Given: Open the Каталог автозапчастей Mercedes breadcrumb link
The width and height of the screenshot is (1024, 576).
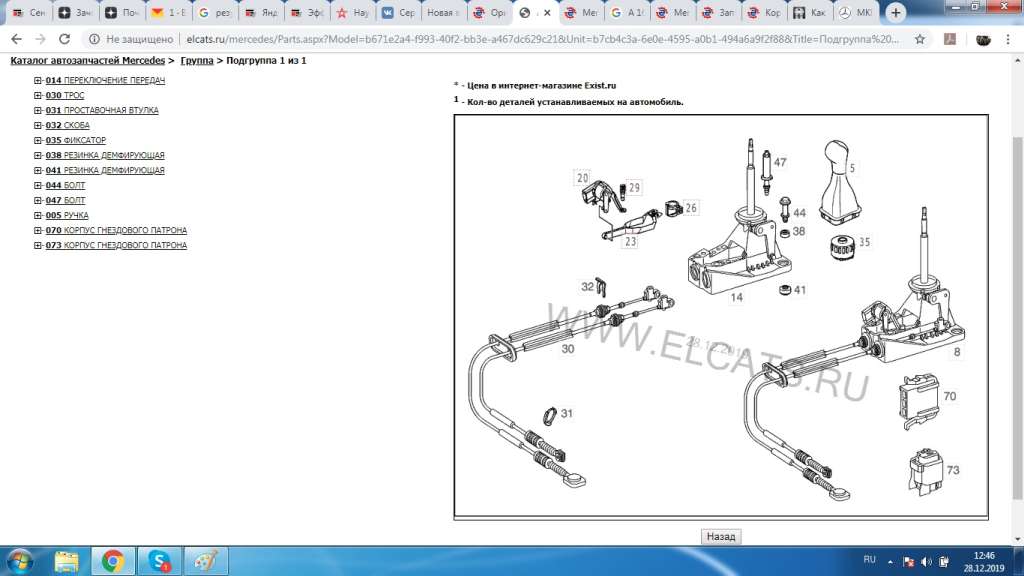Looking at the screenshot, I should 87,61.
